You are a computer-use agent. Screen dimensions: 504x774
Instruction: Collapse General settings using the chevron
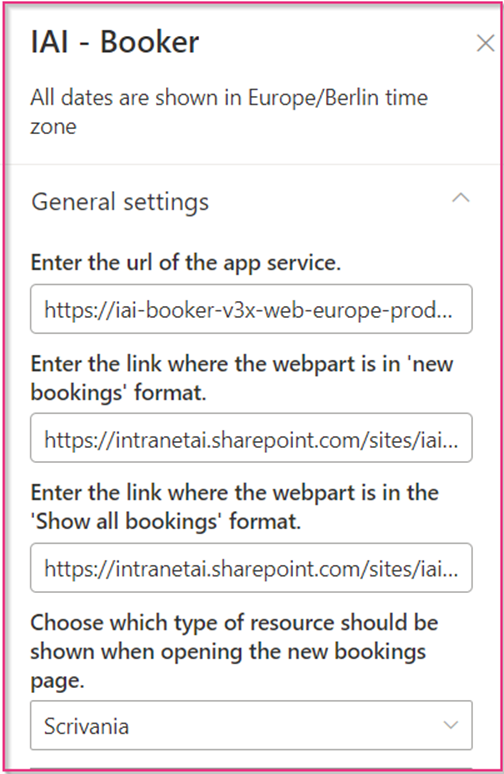[461, 198]
